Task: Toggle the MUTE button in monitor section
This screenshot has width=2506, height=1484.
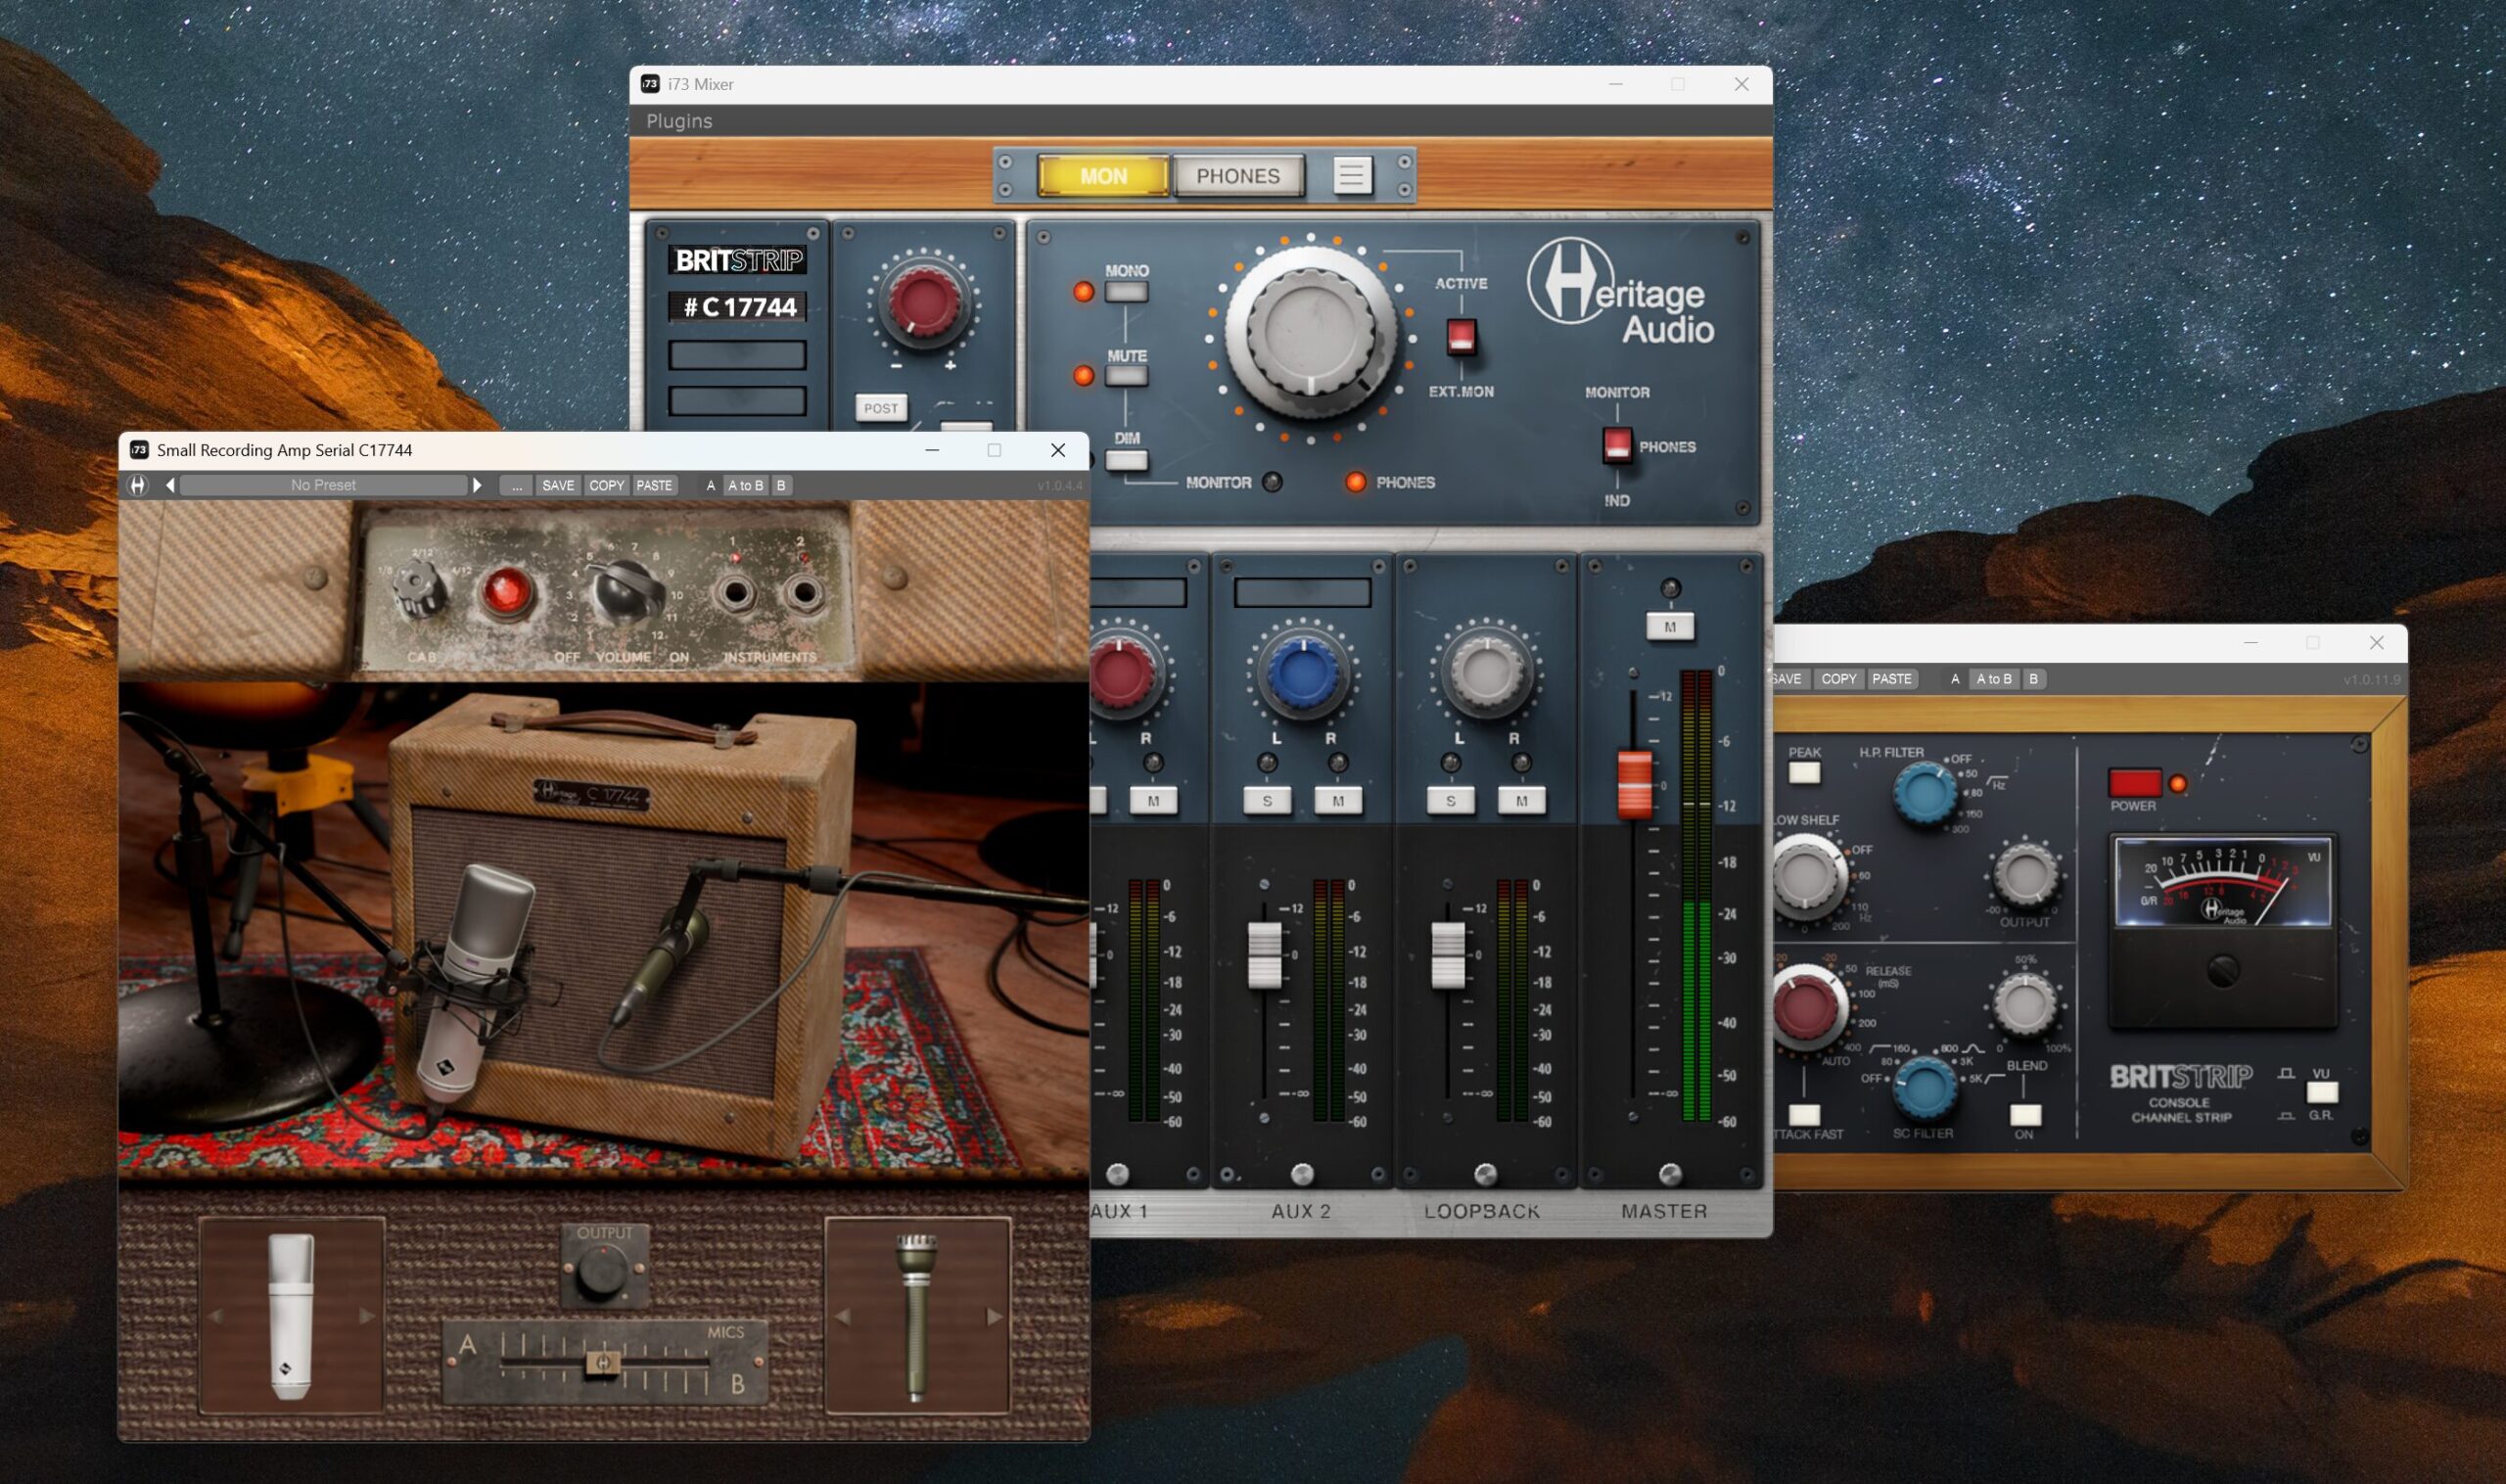Action: [x=1126, y=376]
